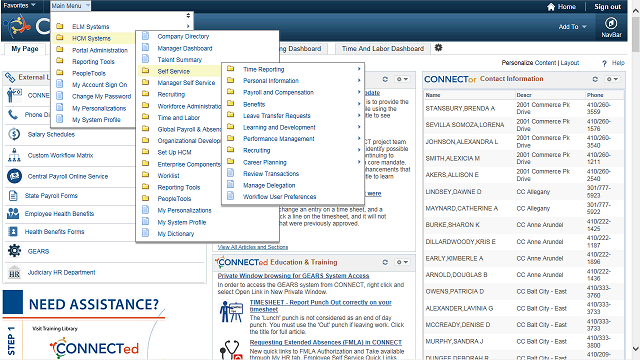The height and width of the screenshot is (360, 640).
Task: Open Workflow User Preferences entry
Action: click(280, 197)
